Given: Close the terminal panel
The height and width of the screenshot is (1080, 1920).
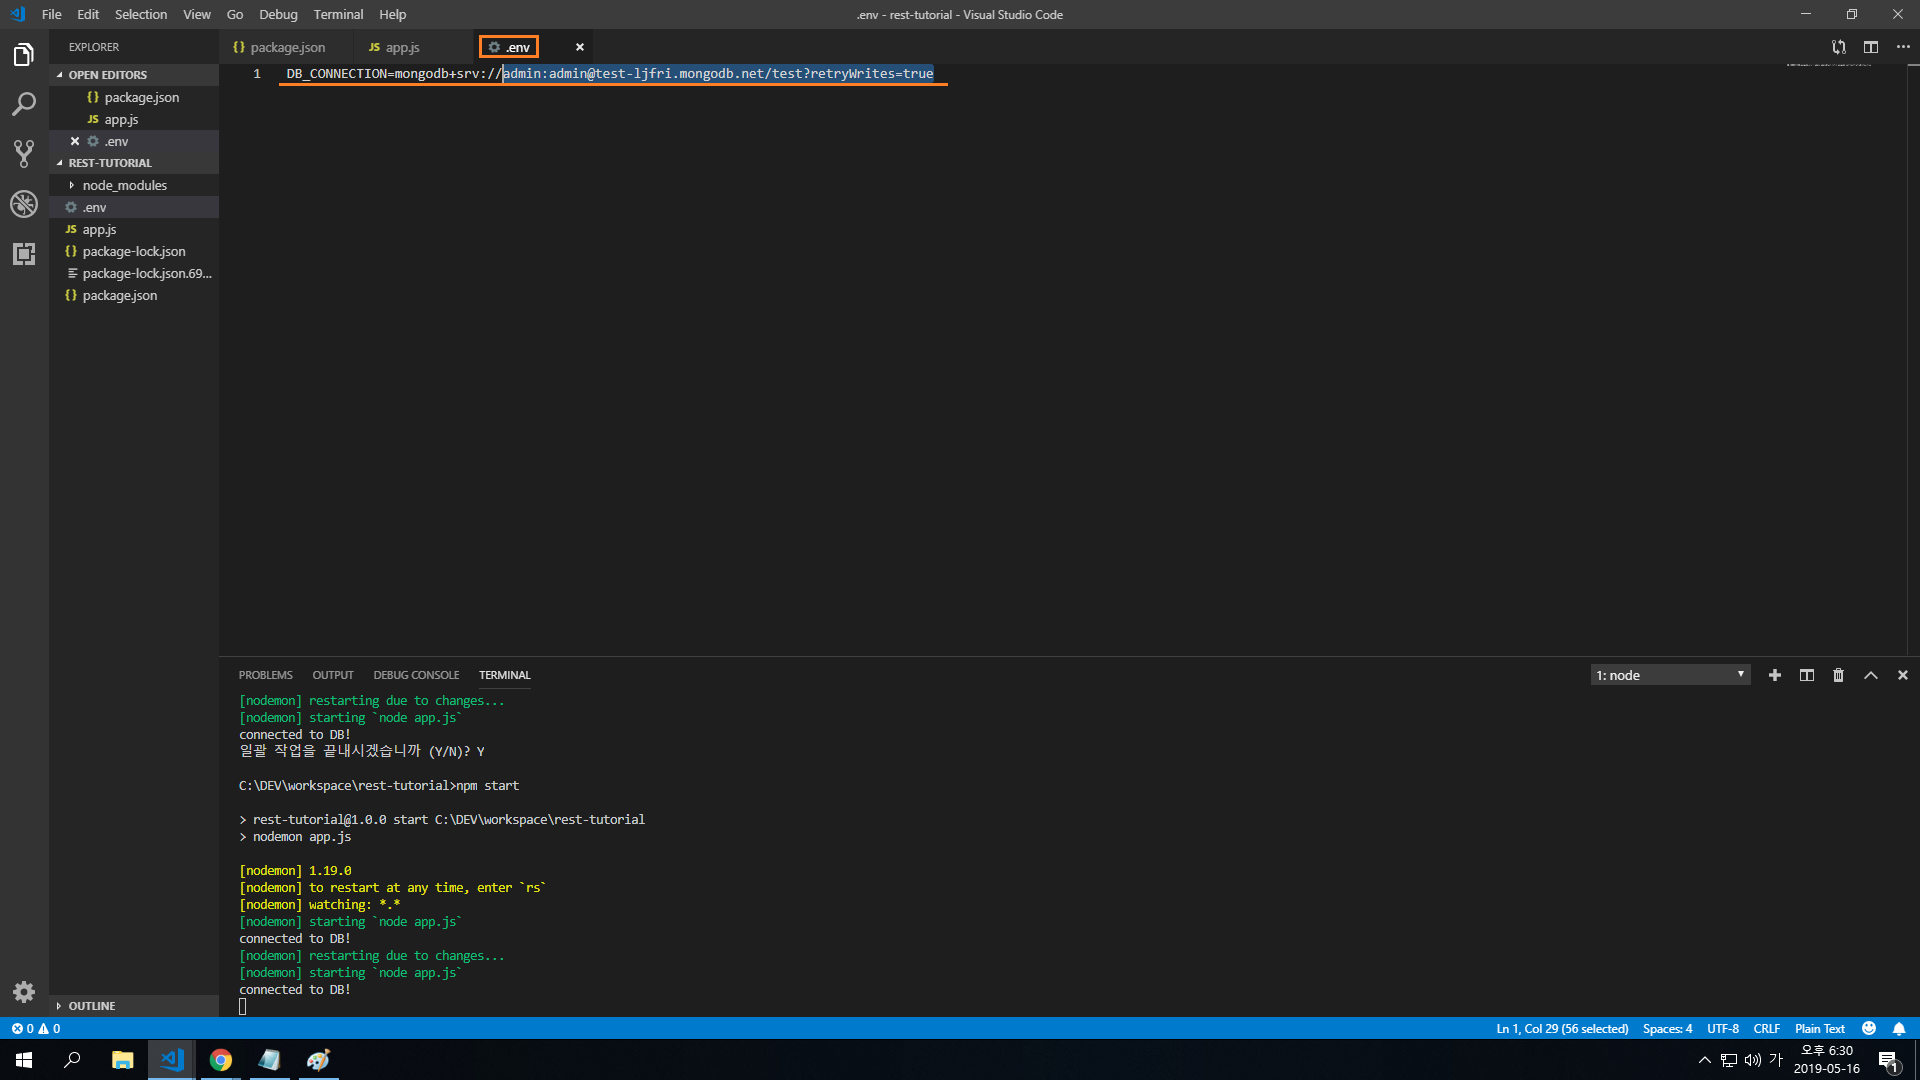Looking at the screenshot, I should click(x=1903, y=675).
